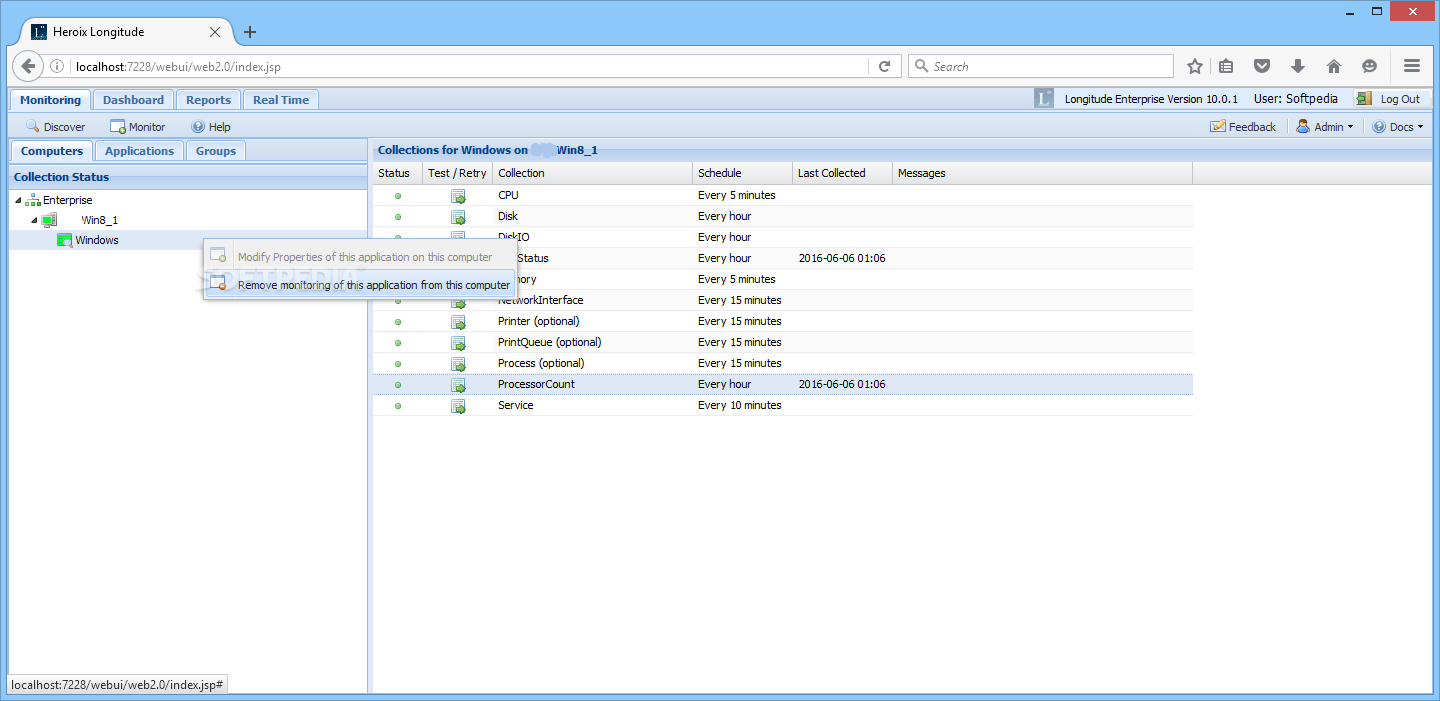The width and height of the screenshot is (1440, 701).
Task: Open the Firefox hamburger menu
Action: click(x=1412, y=66)
